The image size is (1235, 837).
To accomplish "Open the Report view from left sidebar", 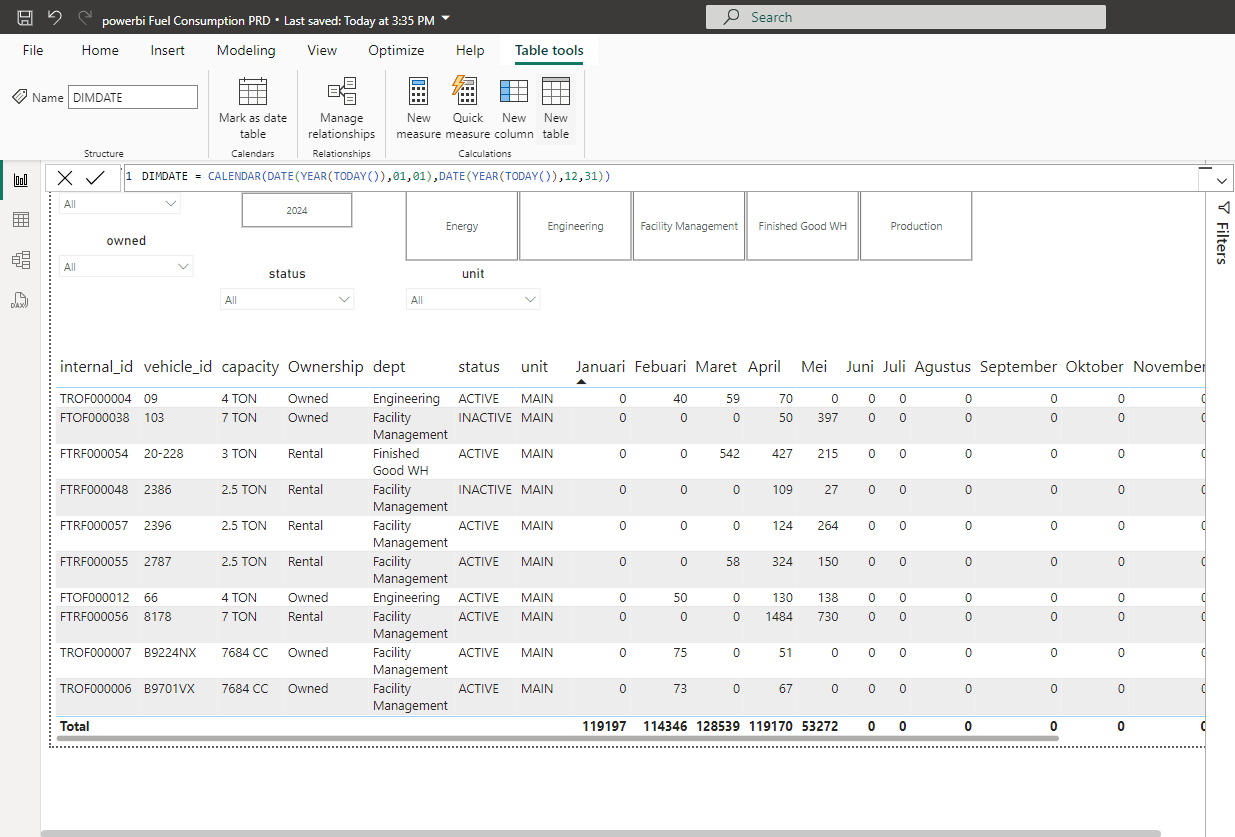I will 20,180.
